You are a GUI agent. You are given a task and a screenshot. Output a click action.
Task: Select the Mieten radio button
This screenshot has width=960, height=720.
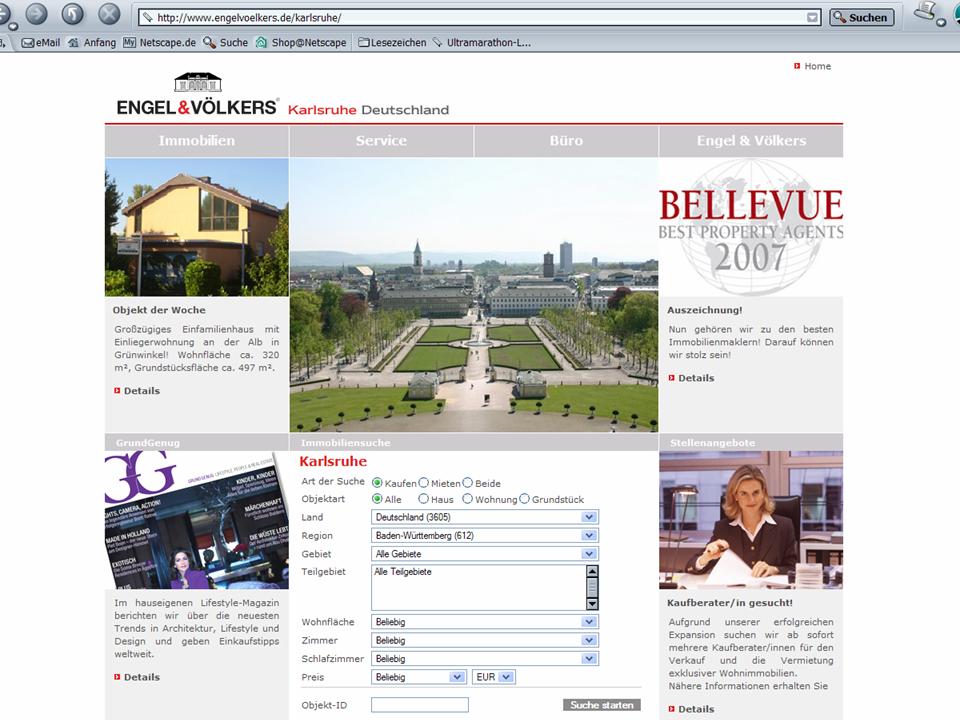(424, 483)
